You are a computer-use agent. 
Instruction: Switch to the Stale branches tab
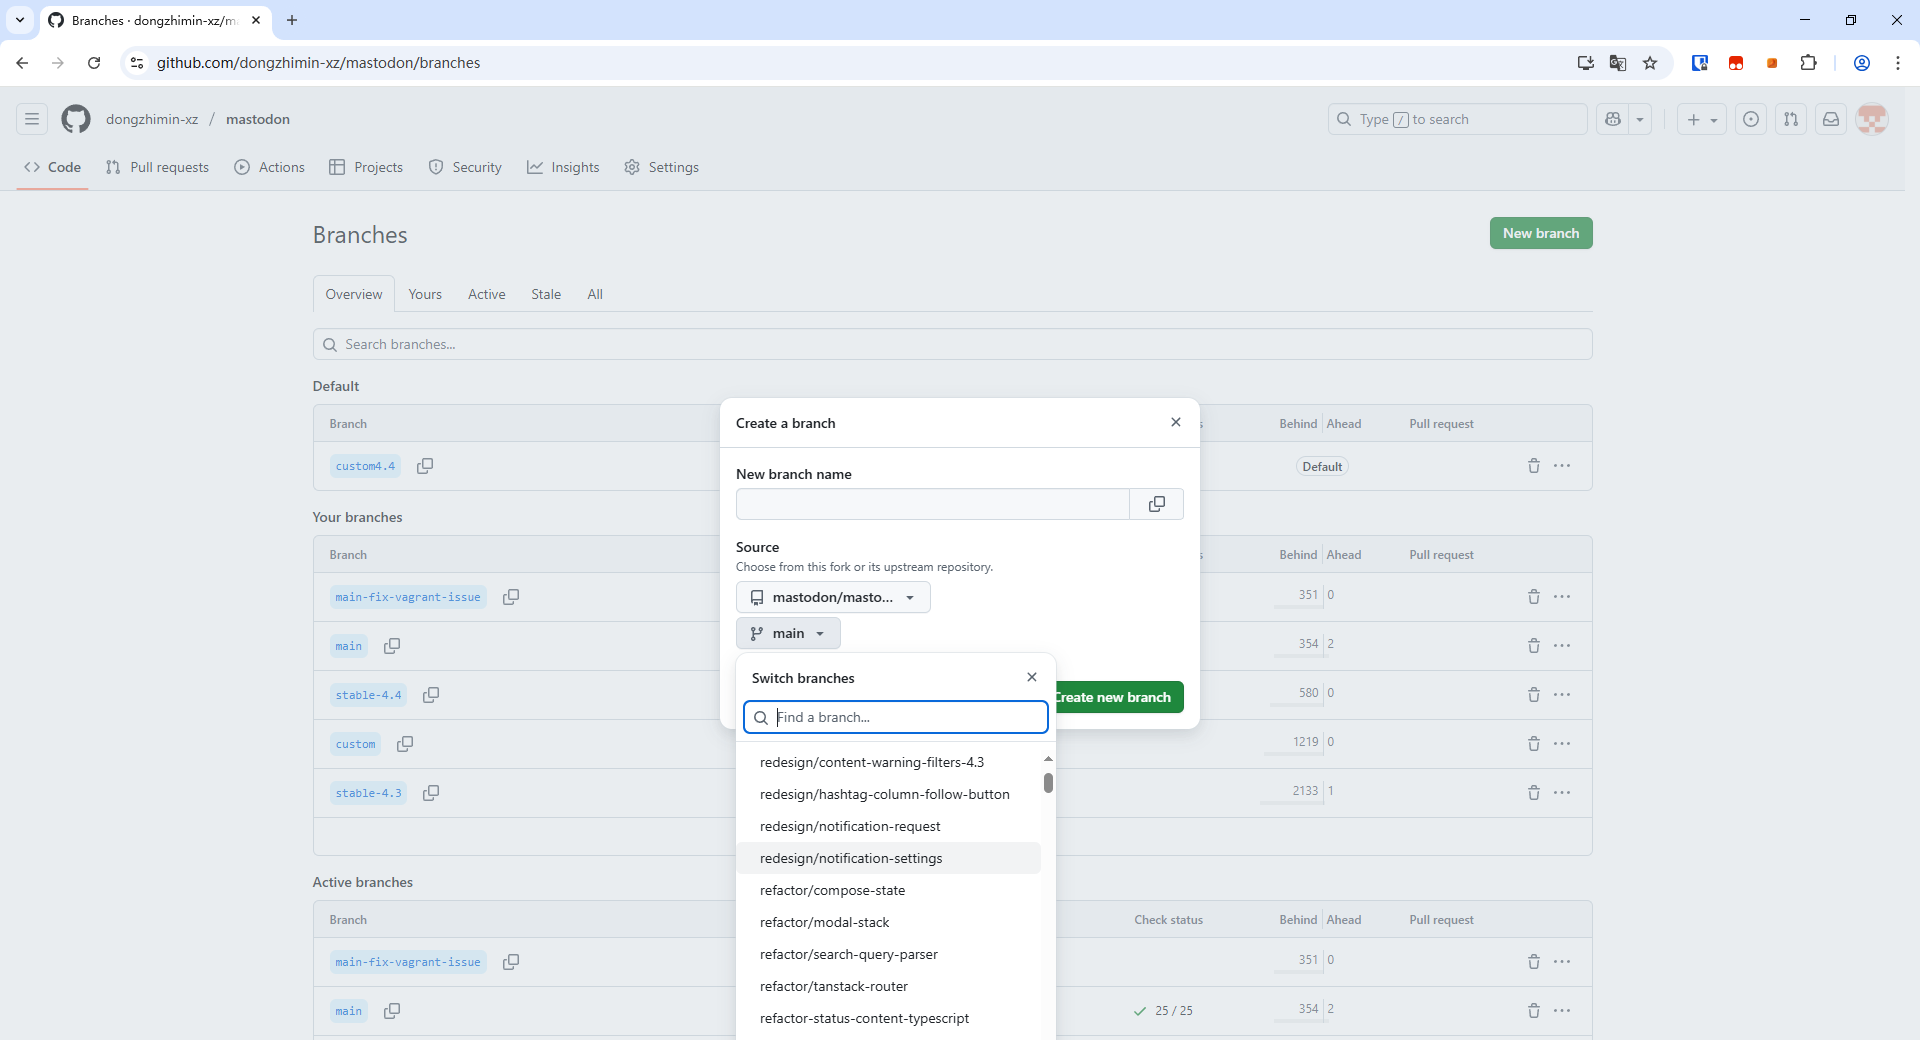545,294
